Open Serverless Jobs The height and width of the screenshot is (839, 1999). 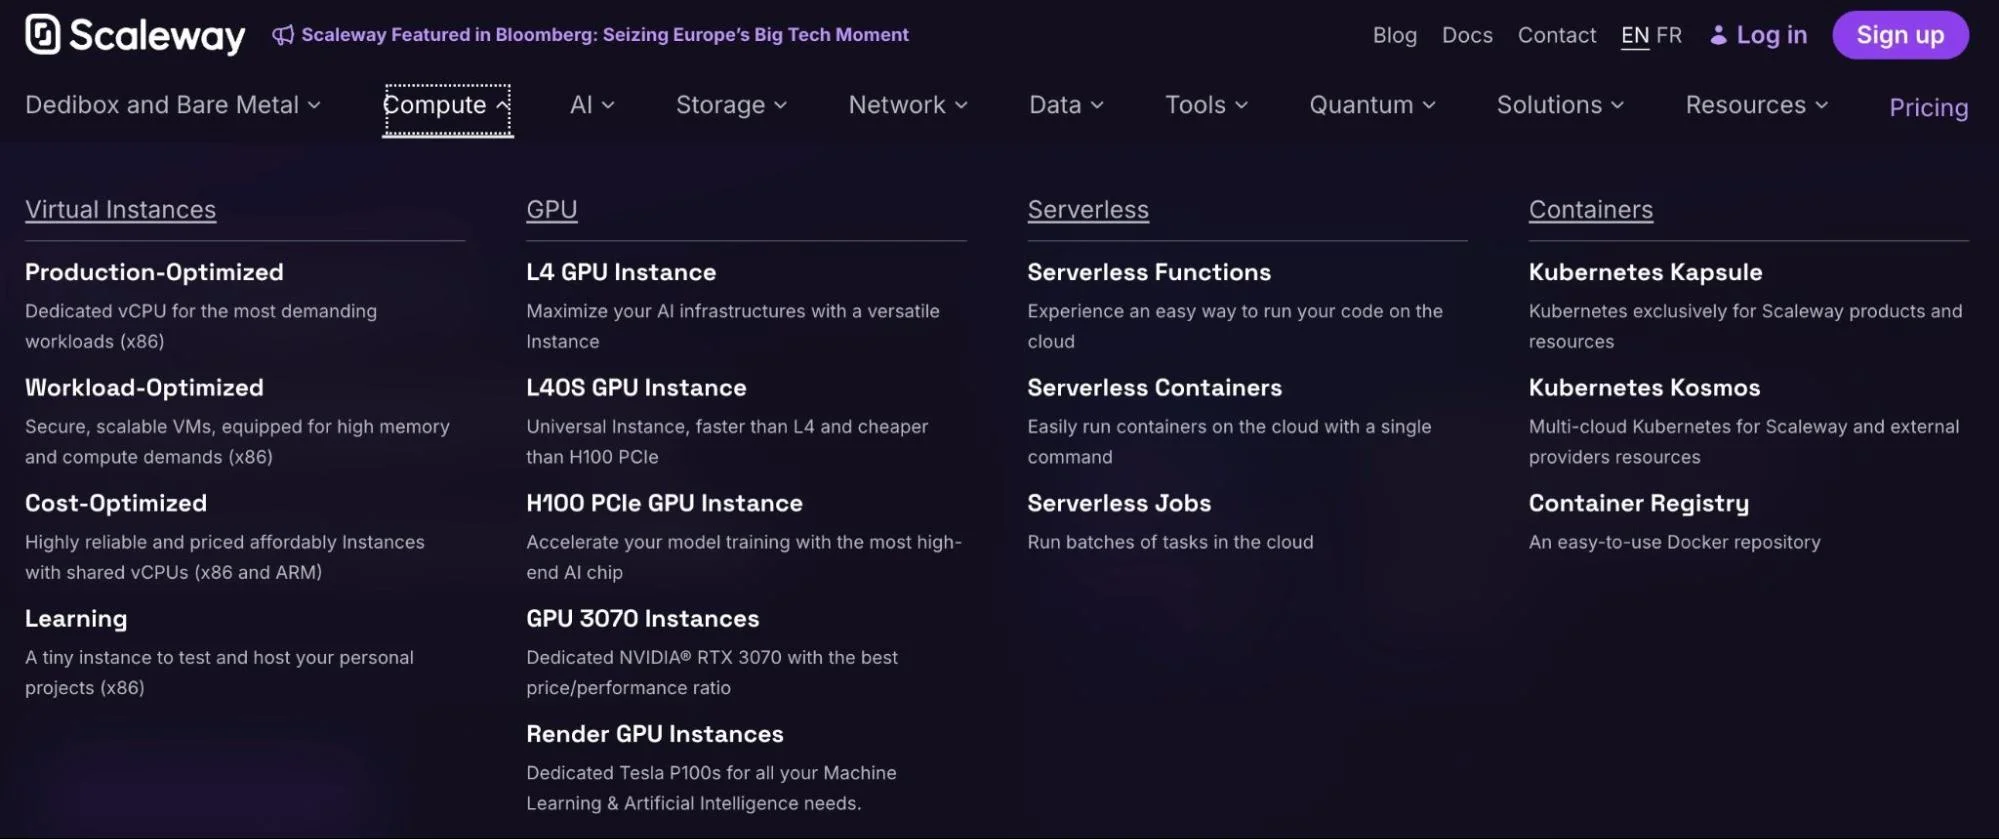click(x=1119, y=503)
